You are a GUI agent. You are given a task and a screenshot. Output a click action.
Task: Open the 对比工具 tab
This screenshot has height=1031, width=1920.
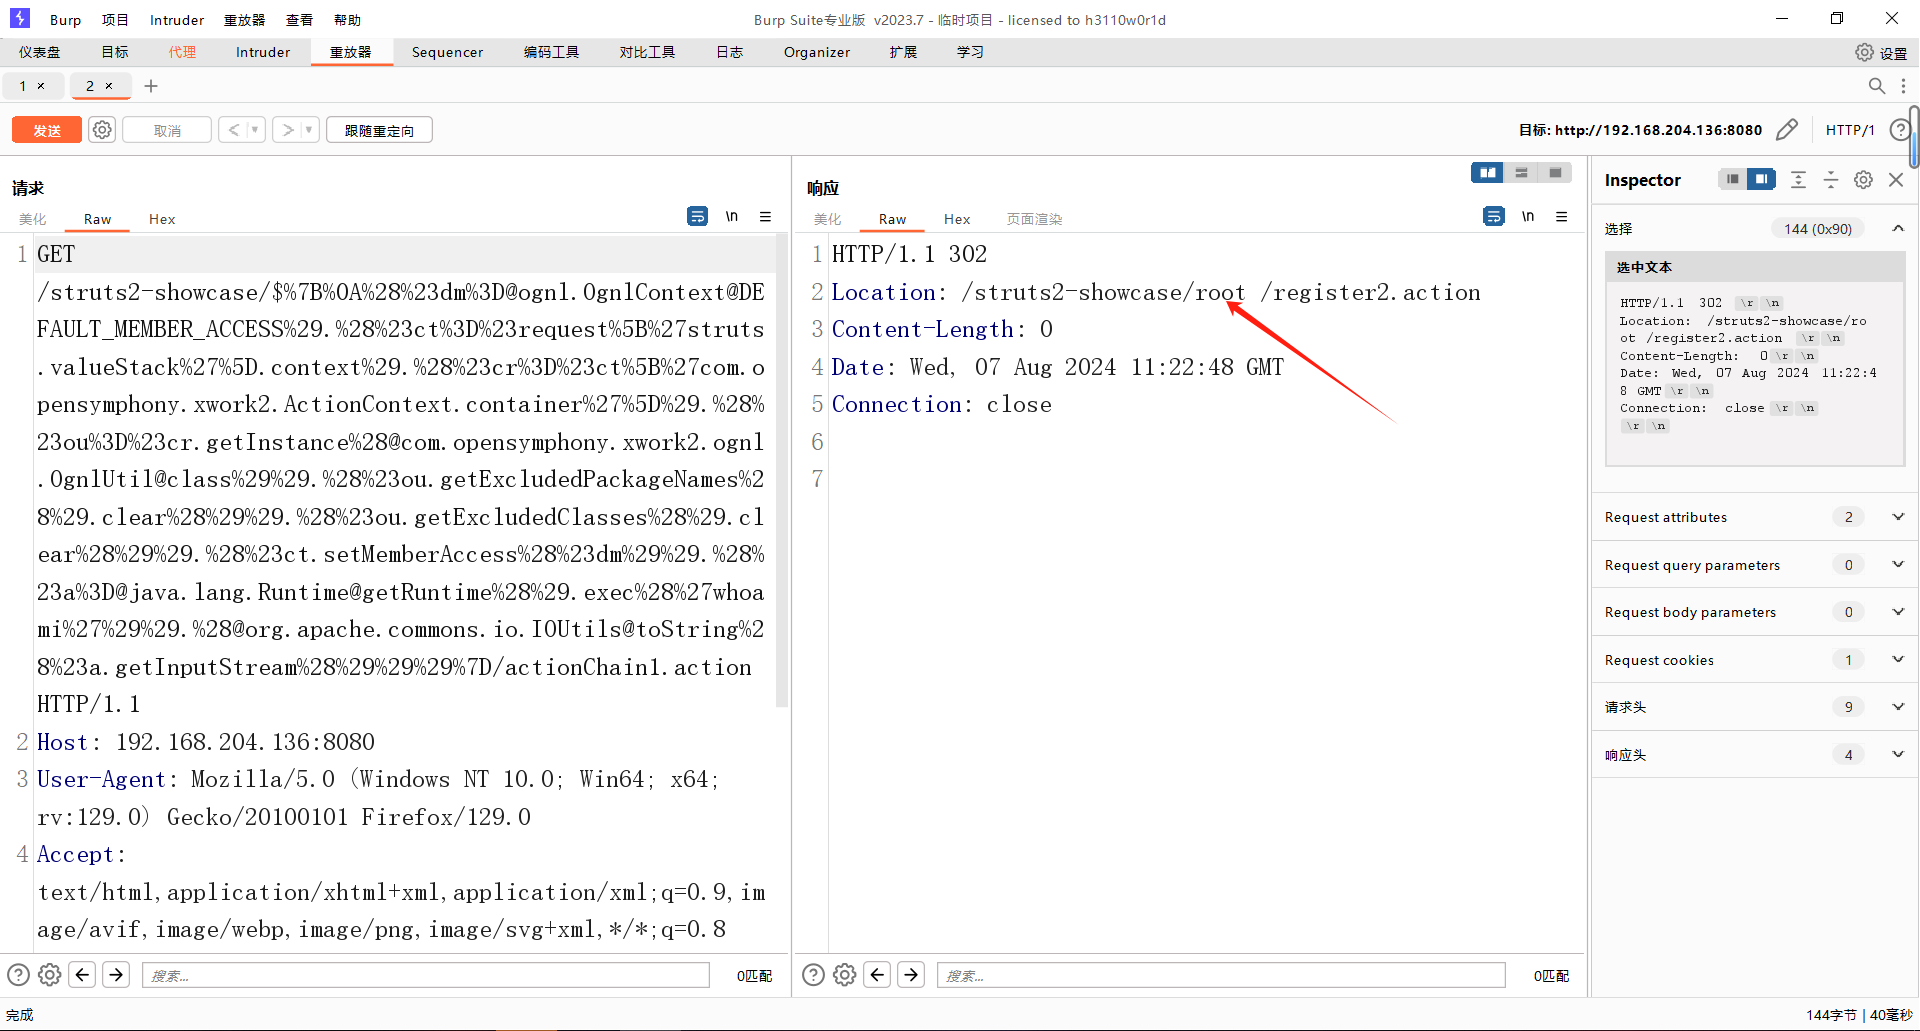coord(647,52)
